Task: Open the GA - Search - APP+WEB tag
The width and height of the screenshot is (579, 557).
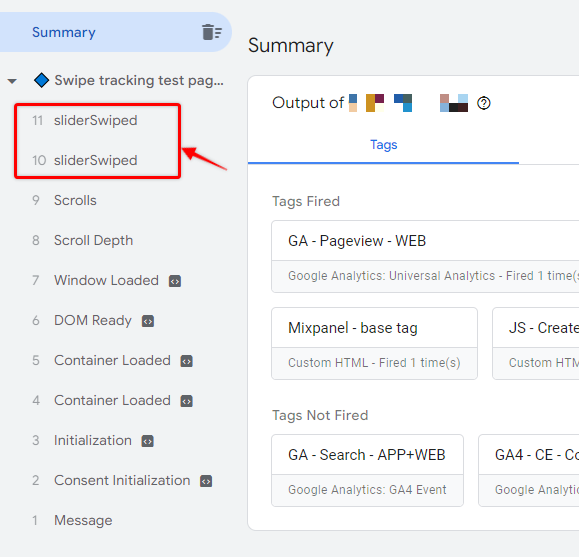Action: (x=367, y=471)
